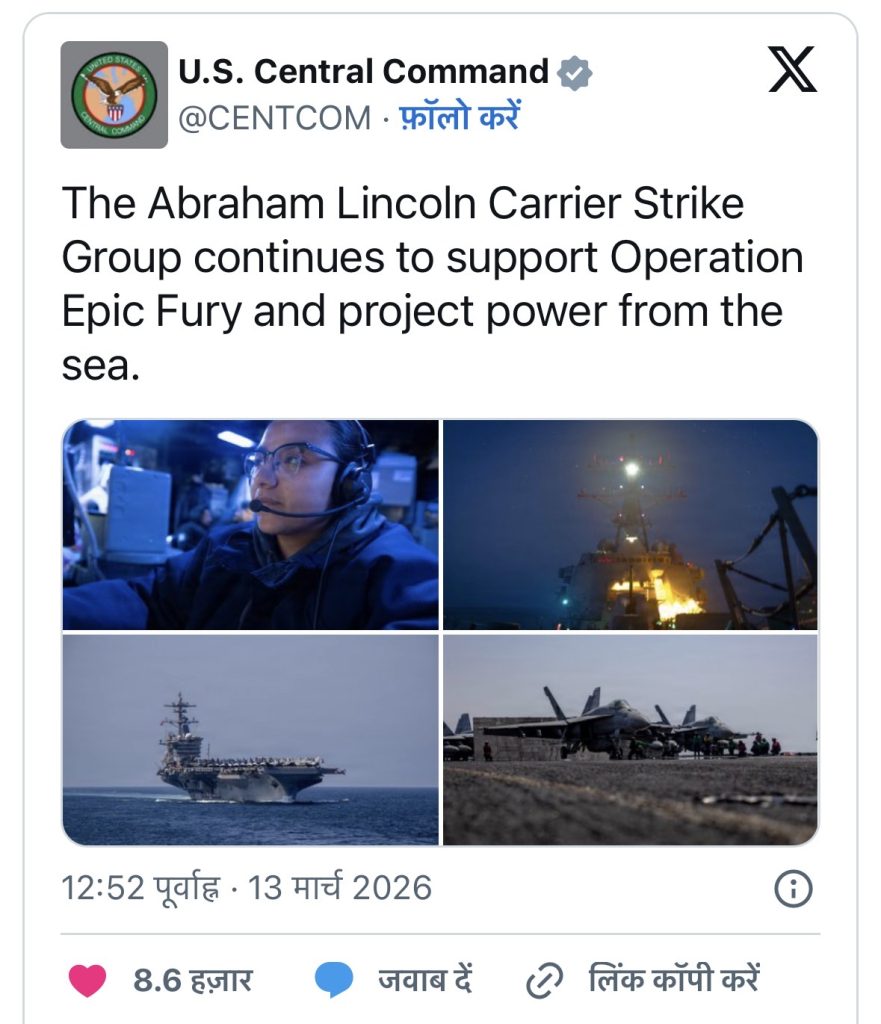881x1024 pixels.
Task: Open the 13 मार्च 2026 timestamp link
Action: pos(340,888)
